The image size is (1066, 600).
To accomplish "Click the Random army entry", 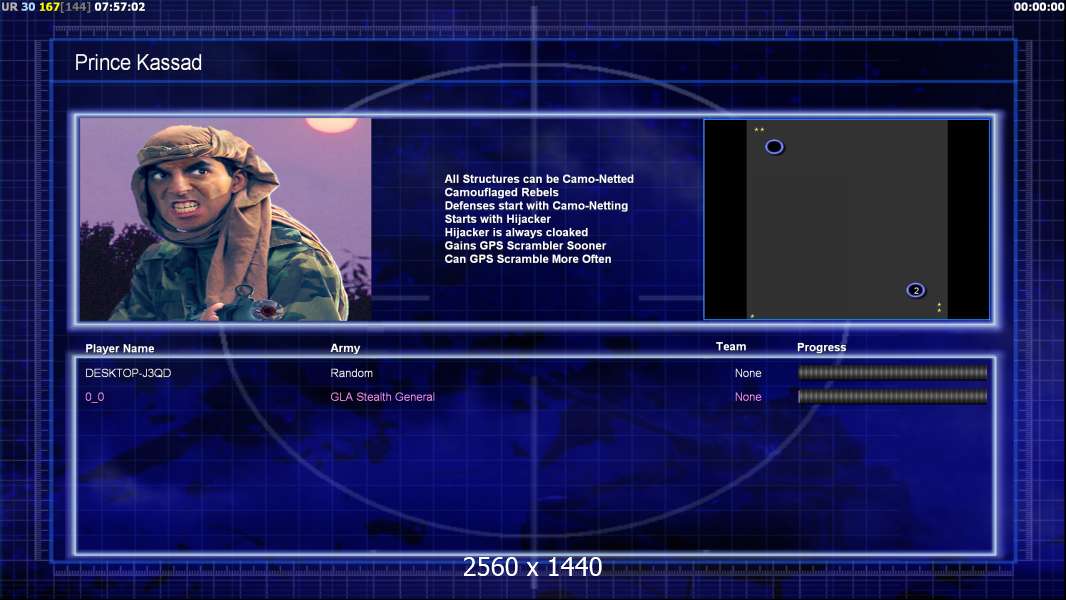I will click(x=351, y=373).
